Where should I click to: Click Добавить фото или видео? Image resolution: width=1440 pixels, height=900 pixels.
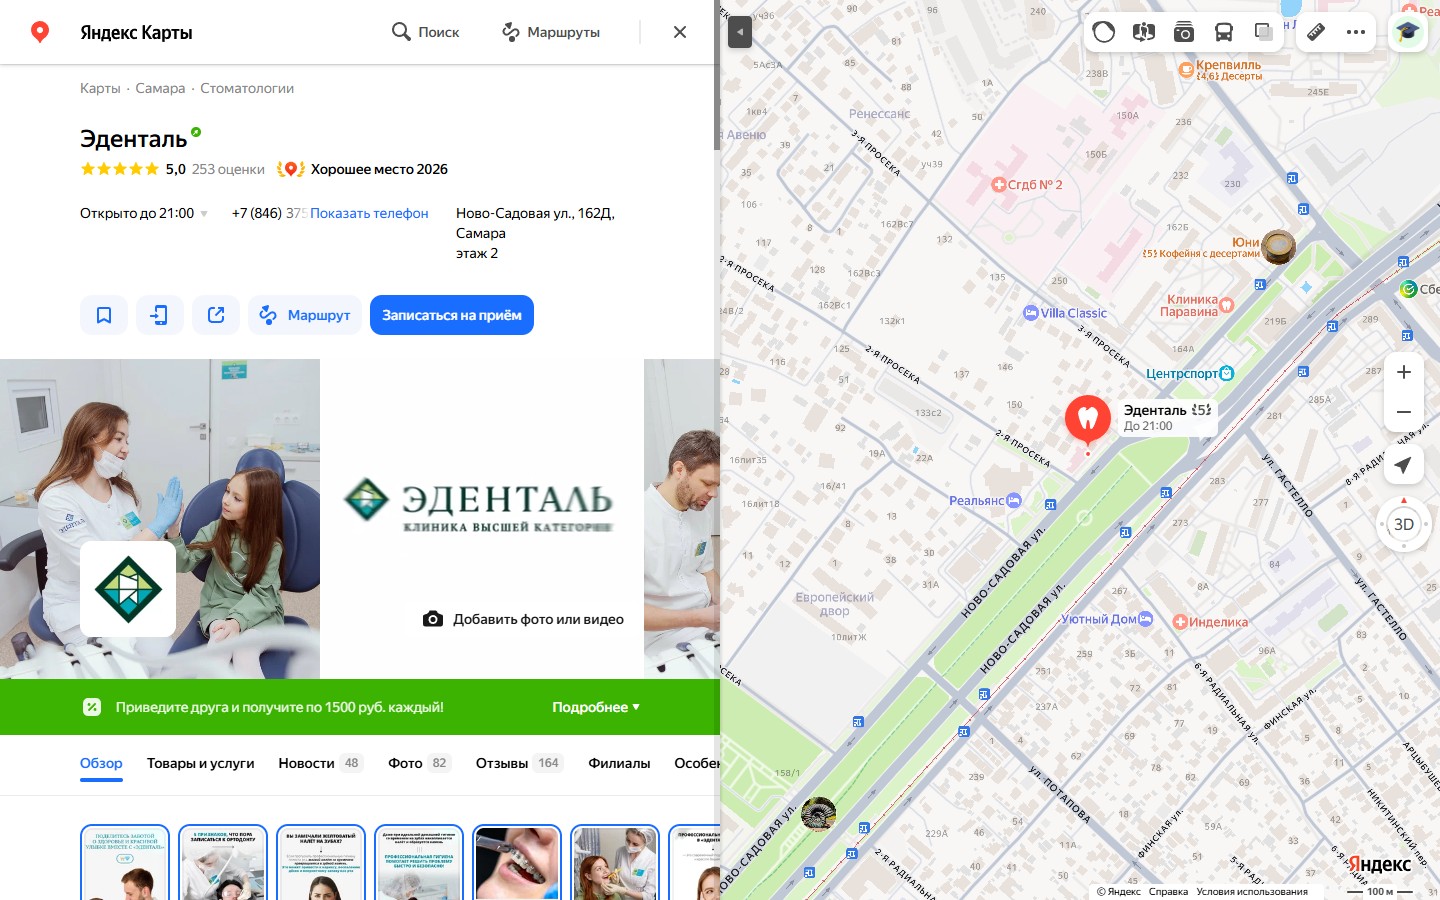tap(525, 619)
